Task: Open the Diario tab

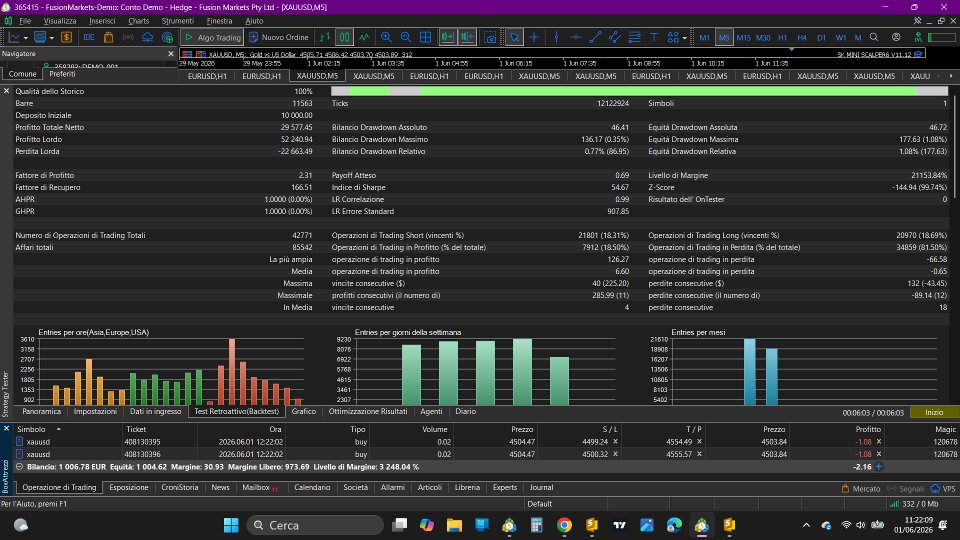Action: pos(465,411)
